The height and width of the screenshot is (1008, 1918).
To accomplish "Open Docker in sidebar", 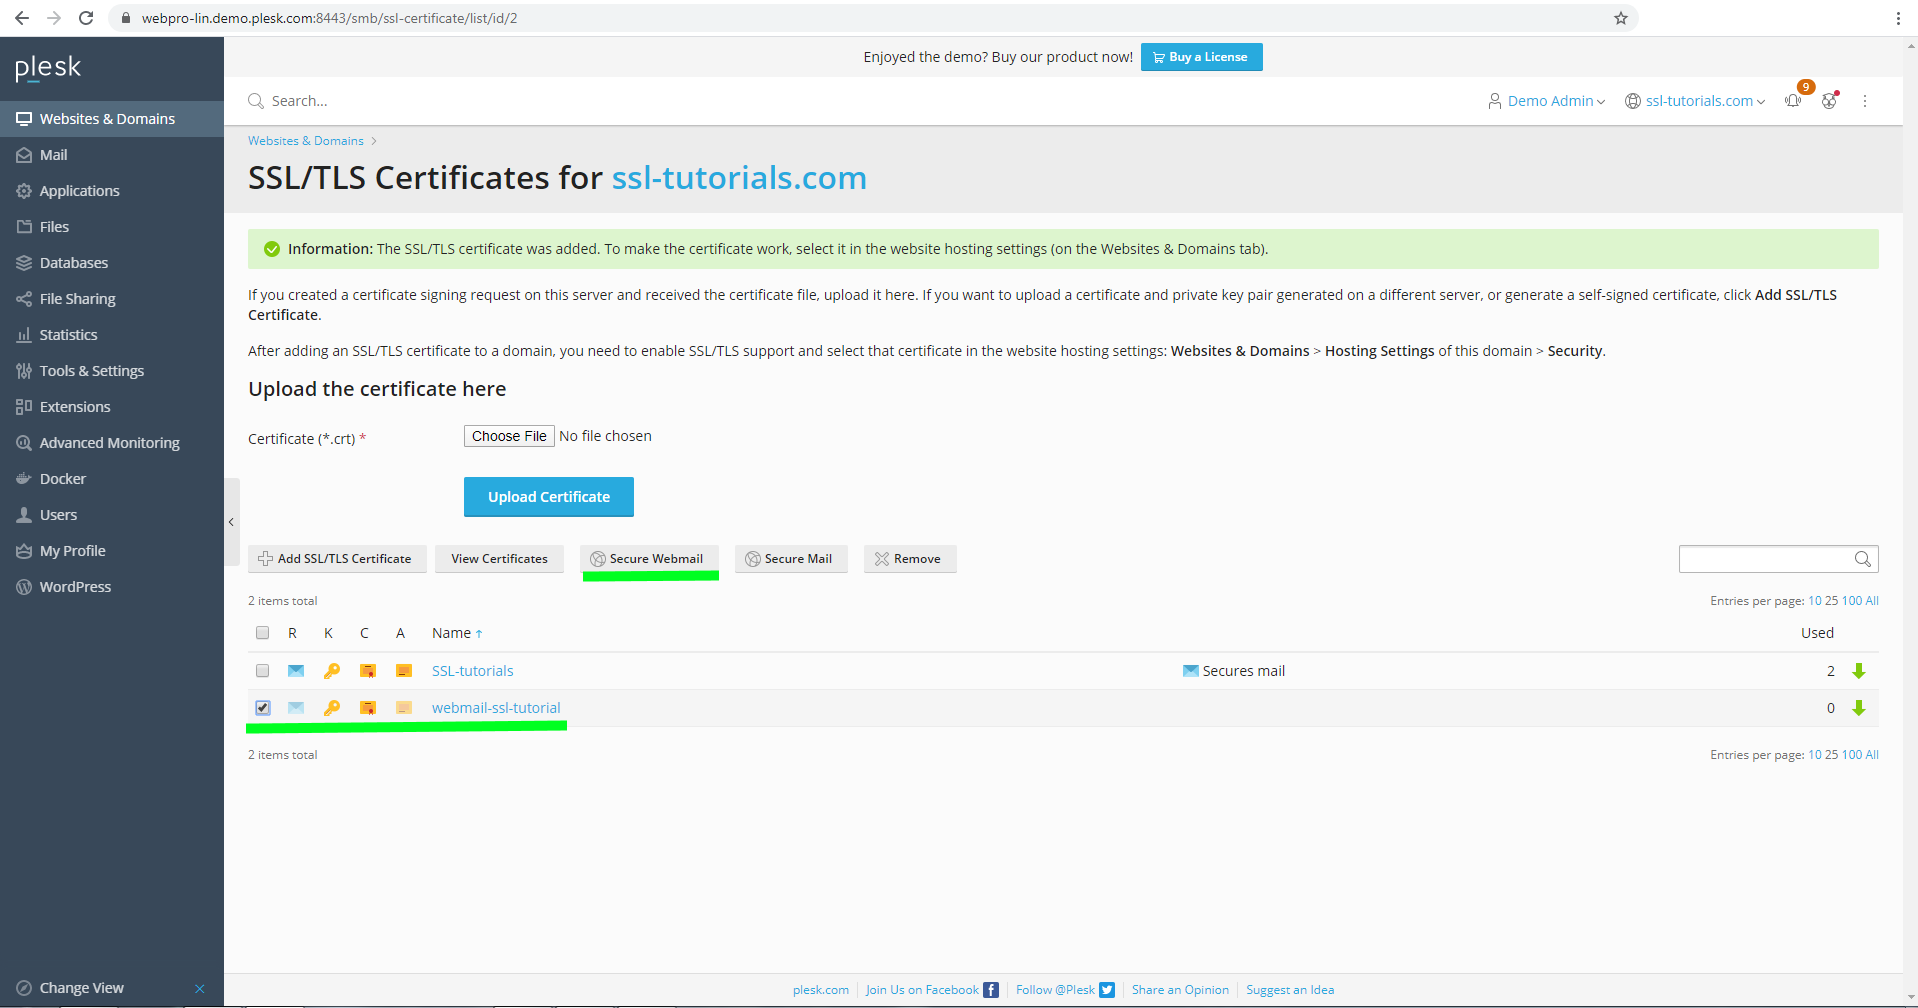I will [112, 479].
